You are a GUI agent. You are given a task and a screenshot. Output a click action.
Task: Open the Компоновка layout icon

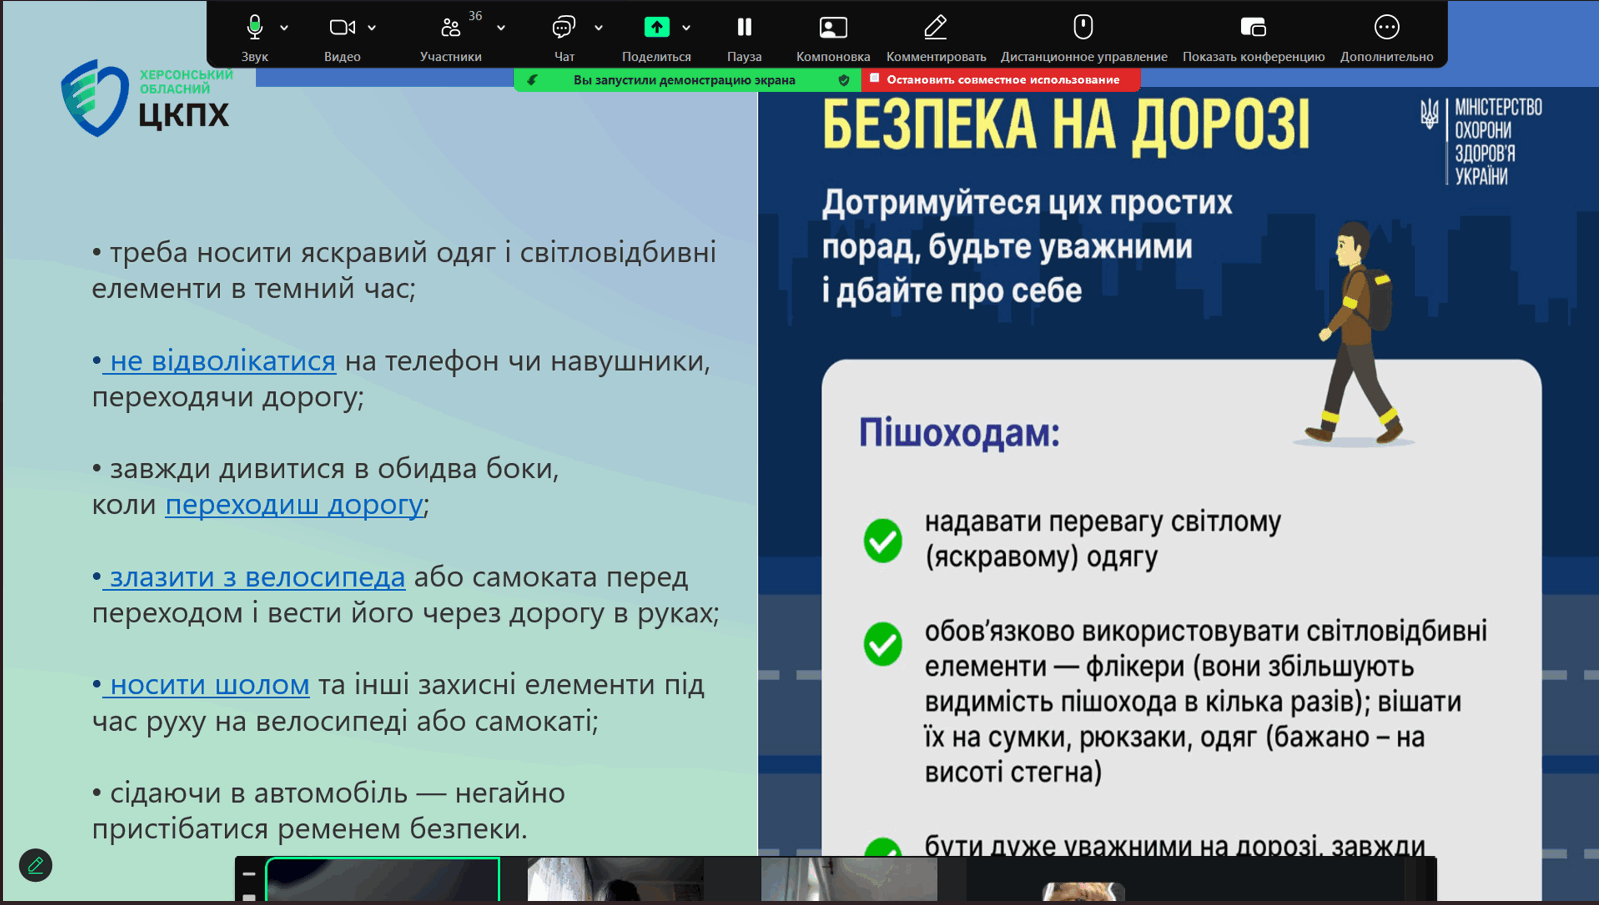coord(833,27)
